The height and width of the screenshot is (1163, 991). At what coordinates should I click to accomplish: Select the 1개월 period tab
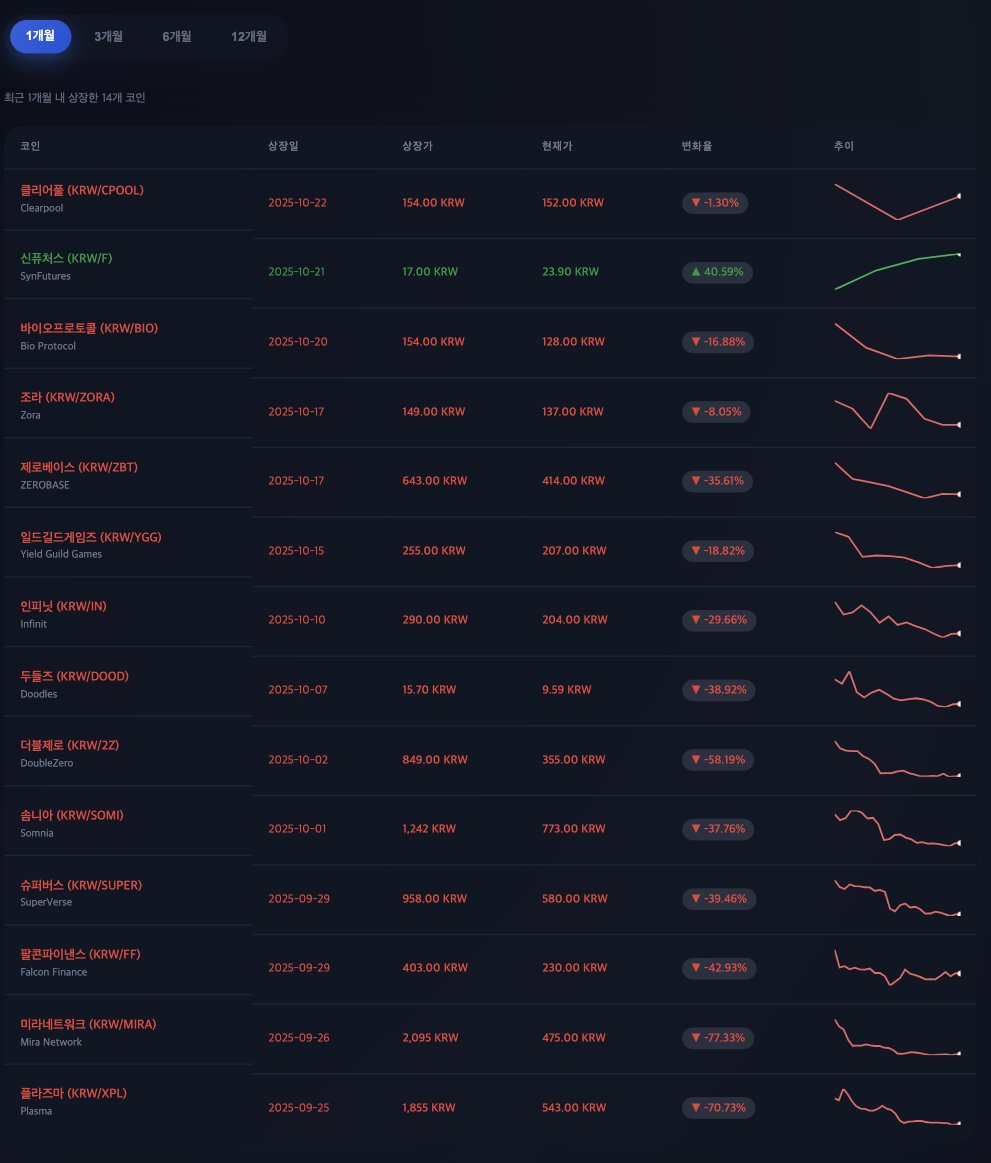[x=40, y=36]
